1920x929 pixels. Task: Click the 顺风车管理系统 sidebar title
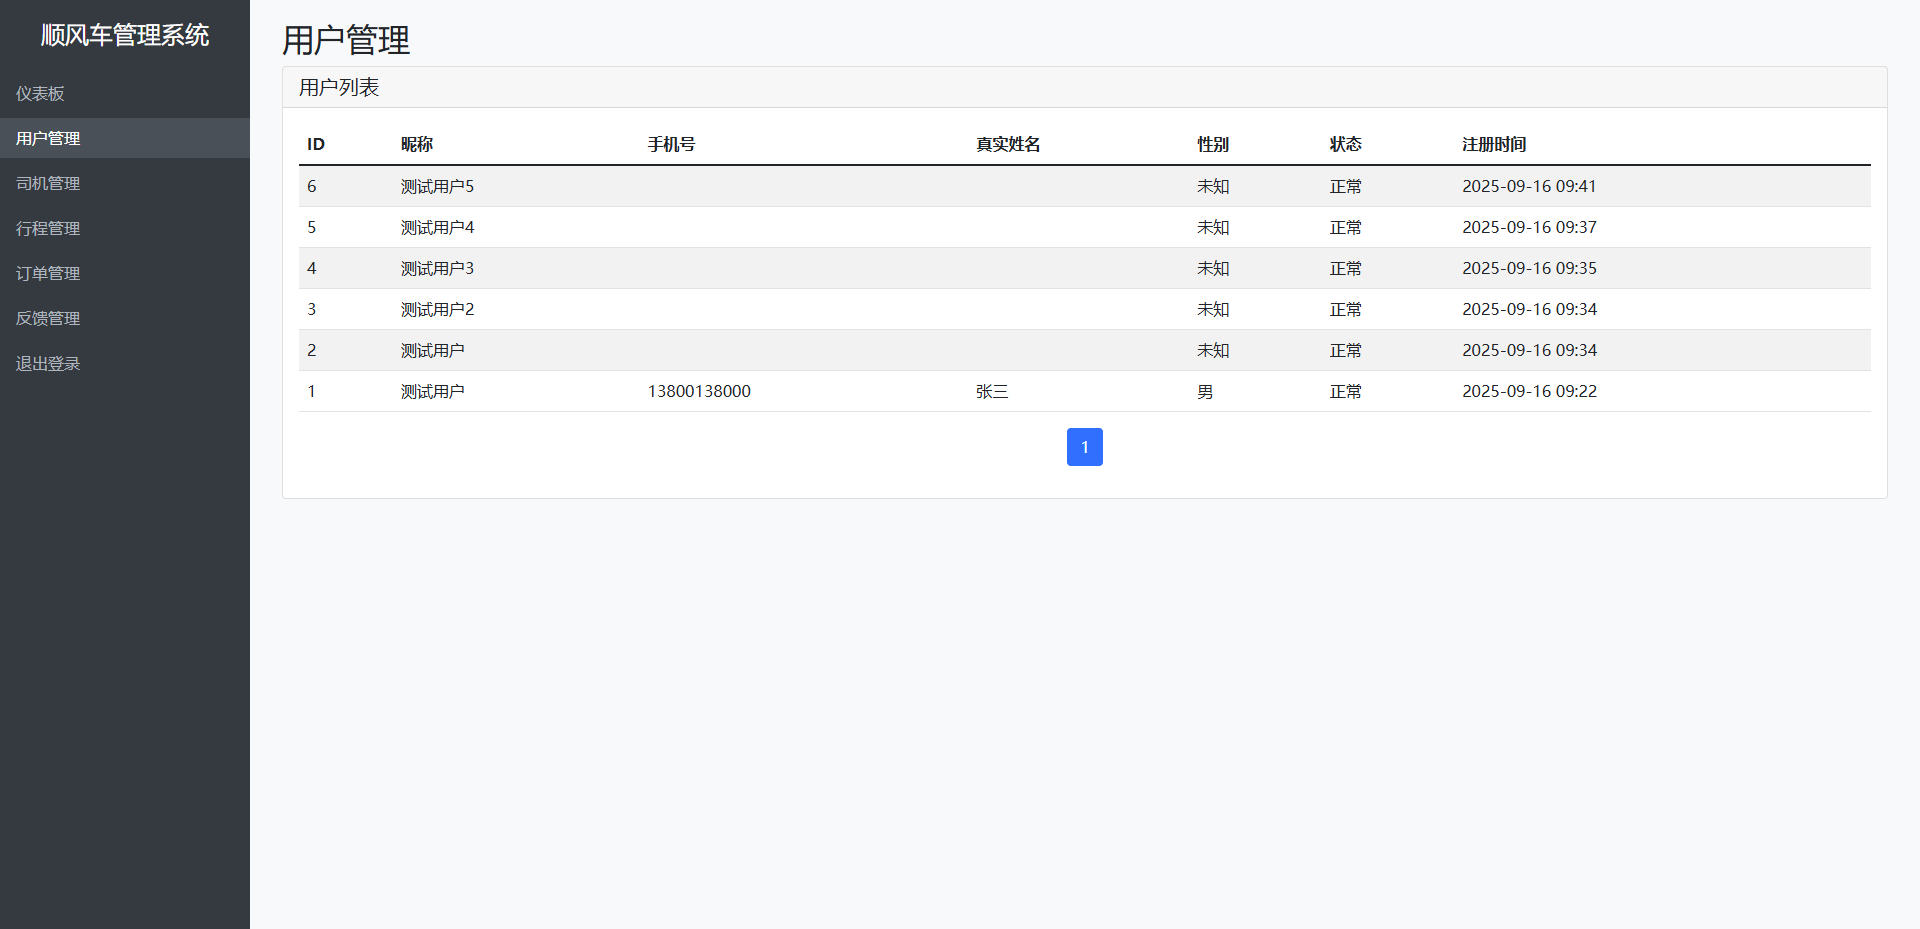[x=125, y=35]
